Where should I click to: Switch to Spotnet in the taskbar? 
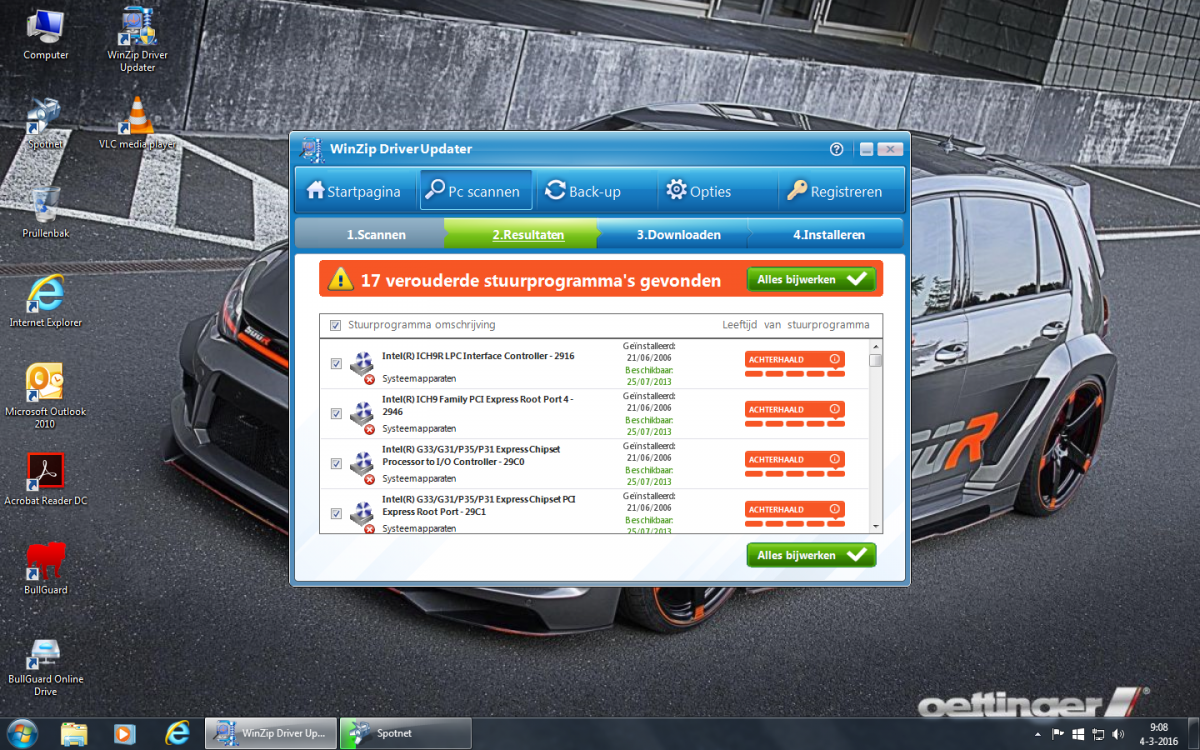(405, 733)
